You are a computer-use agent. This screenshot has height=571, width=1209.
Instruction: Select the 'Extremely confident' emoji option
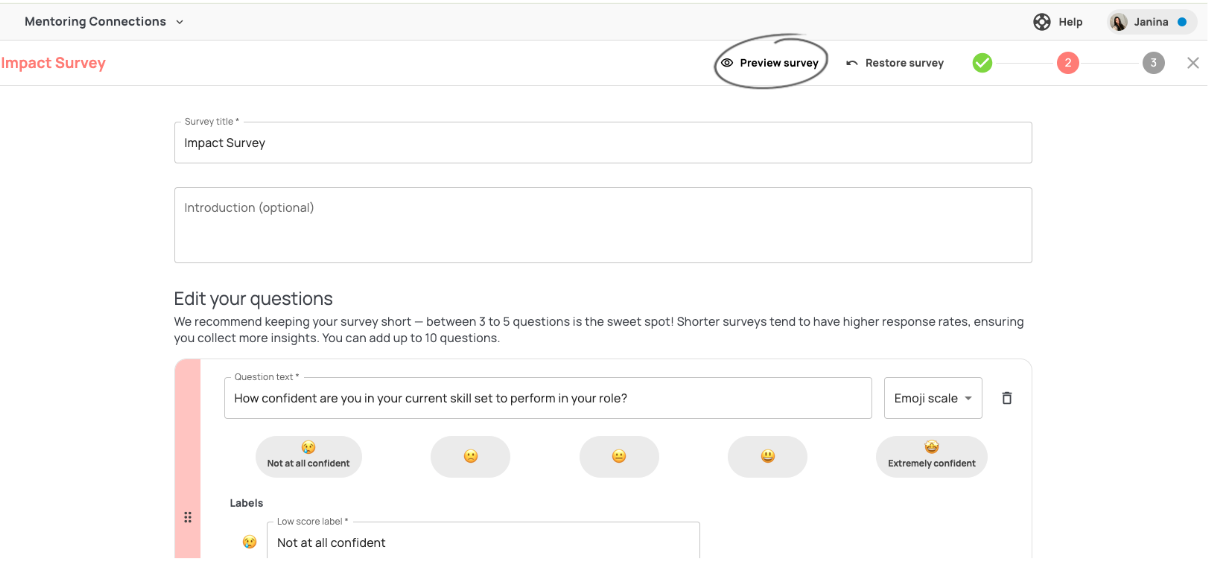(931, 456)
